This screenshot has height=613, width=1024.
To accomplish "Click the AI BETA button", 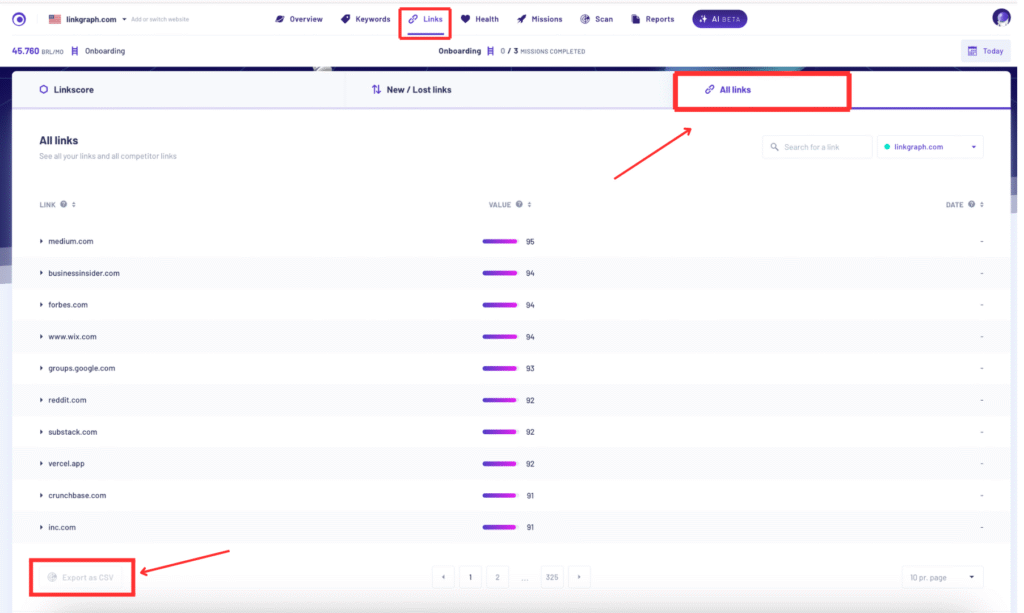I will (720, 19).
